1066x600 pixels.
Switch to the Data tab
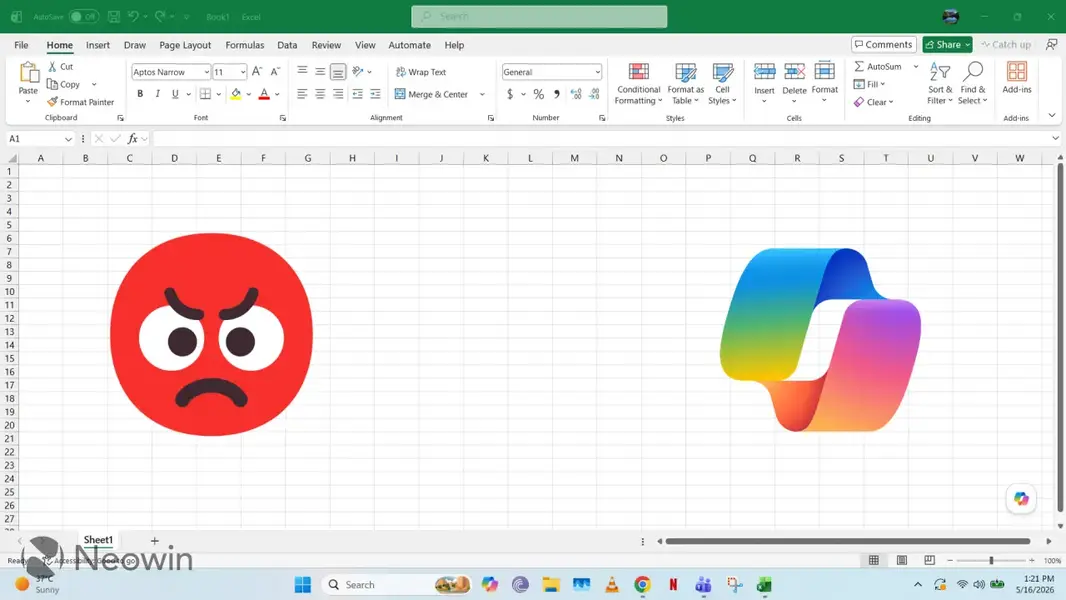287,45
